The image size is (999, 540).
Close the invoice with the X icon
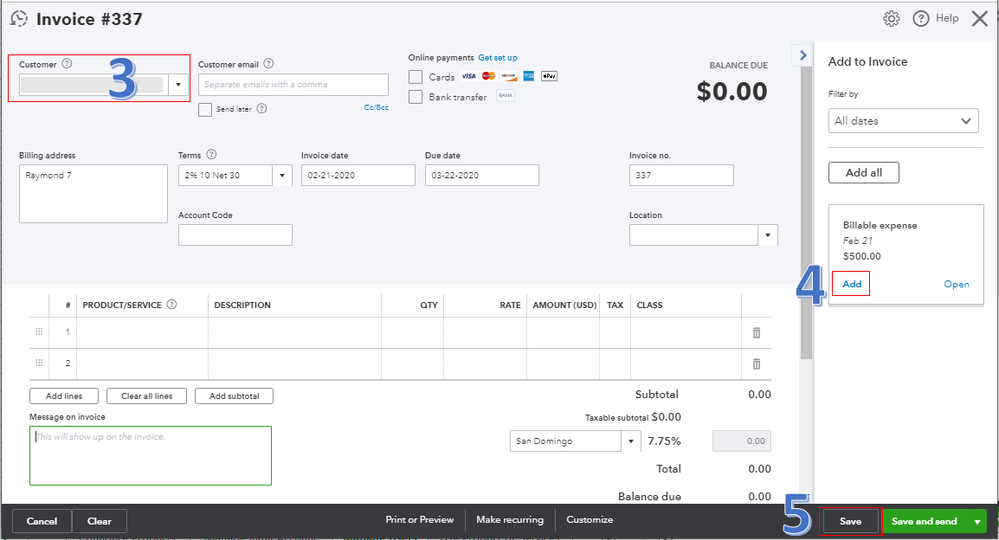980,18
